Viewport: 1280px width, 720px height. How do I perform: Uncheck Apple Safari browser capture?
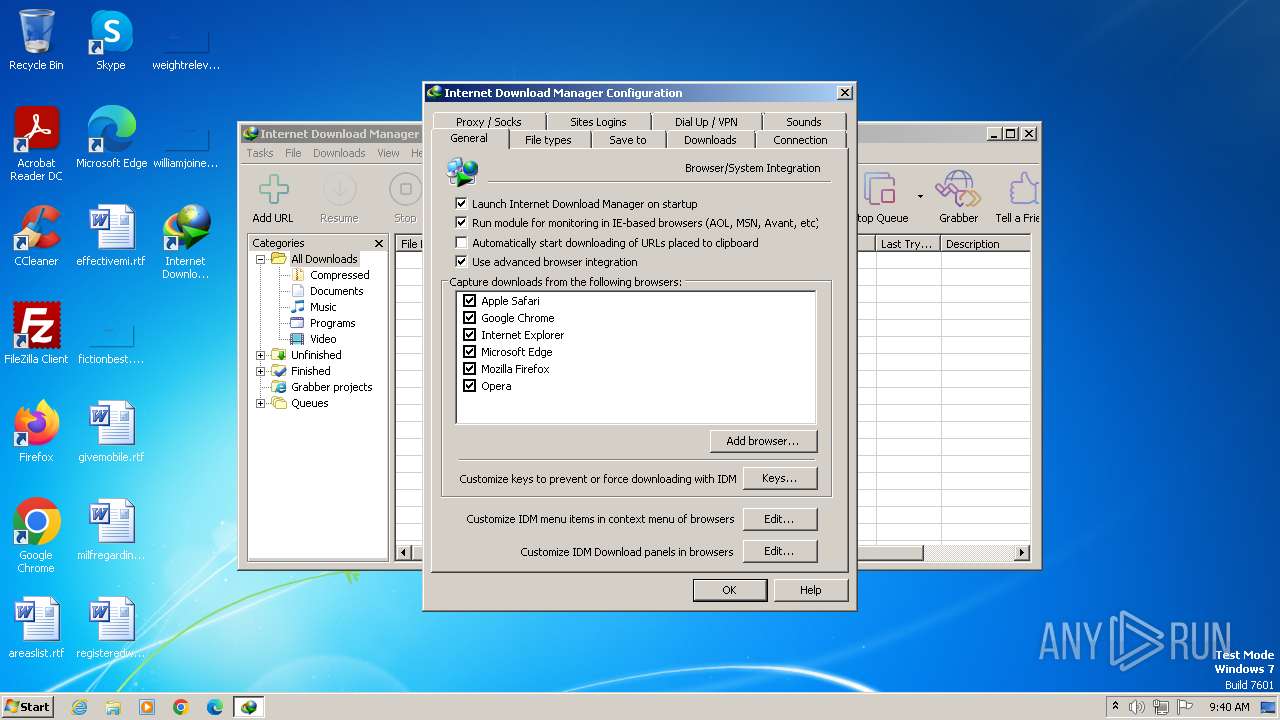point(469,301)
